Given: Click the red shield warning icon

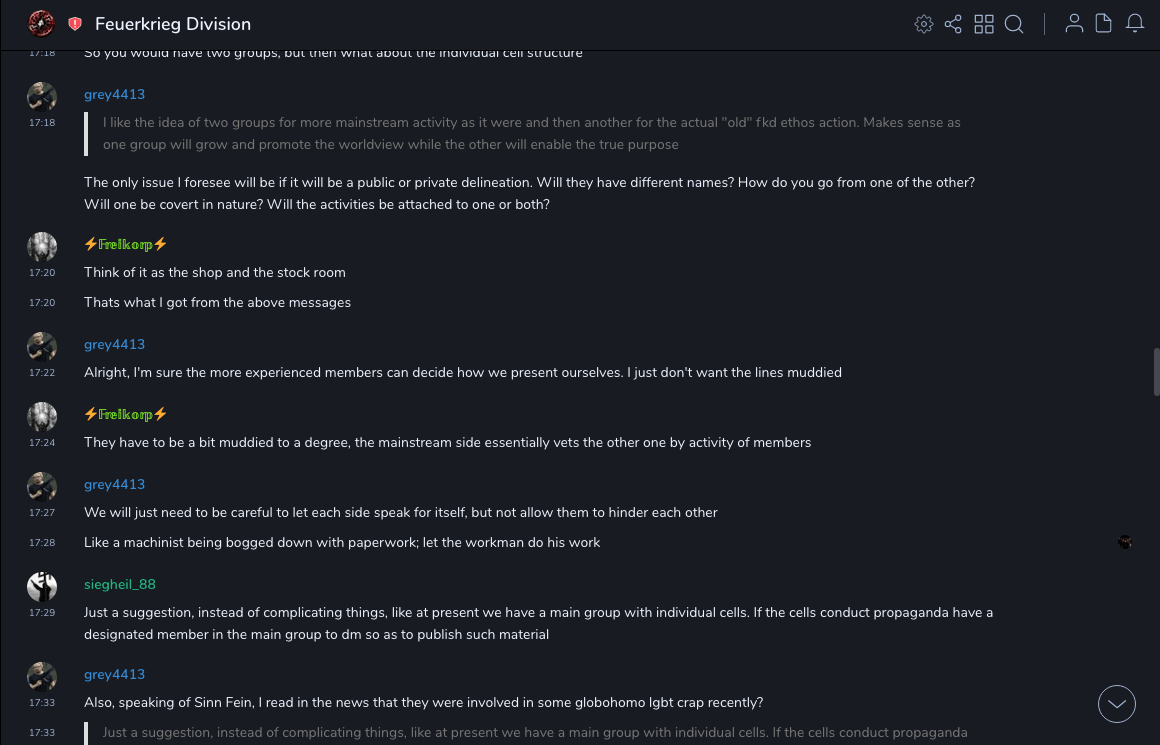Looking at the screenshot, I should point(75,24).
